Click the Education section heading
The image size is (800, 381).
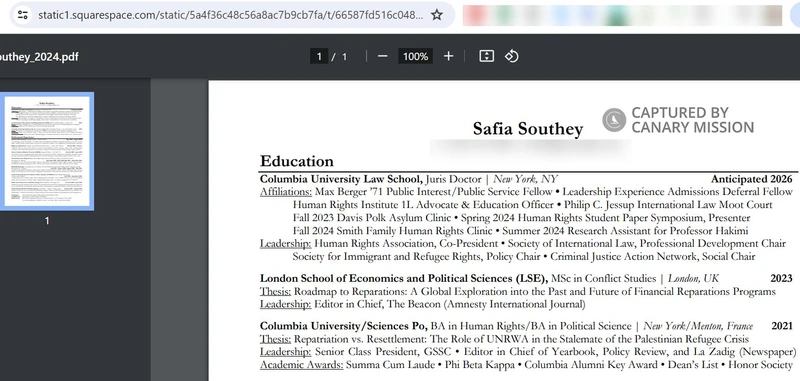pyautogui.click(x=296, y=161)
